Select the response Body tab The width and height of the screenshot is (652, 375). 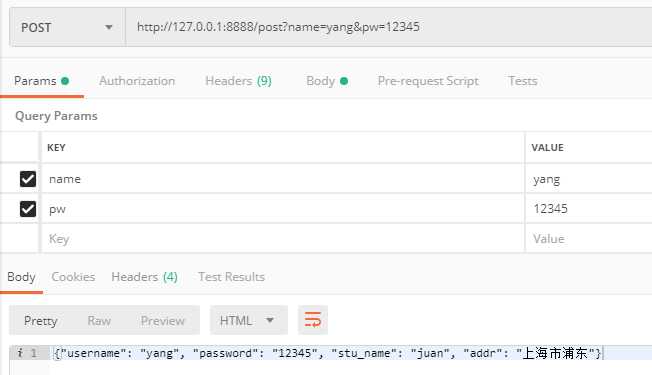click(x=21, y=277)
